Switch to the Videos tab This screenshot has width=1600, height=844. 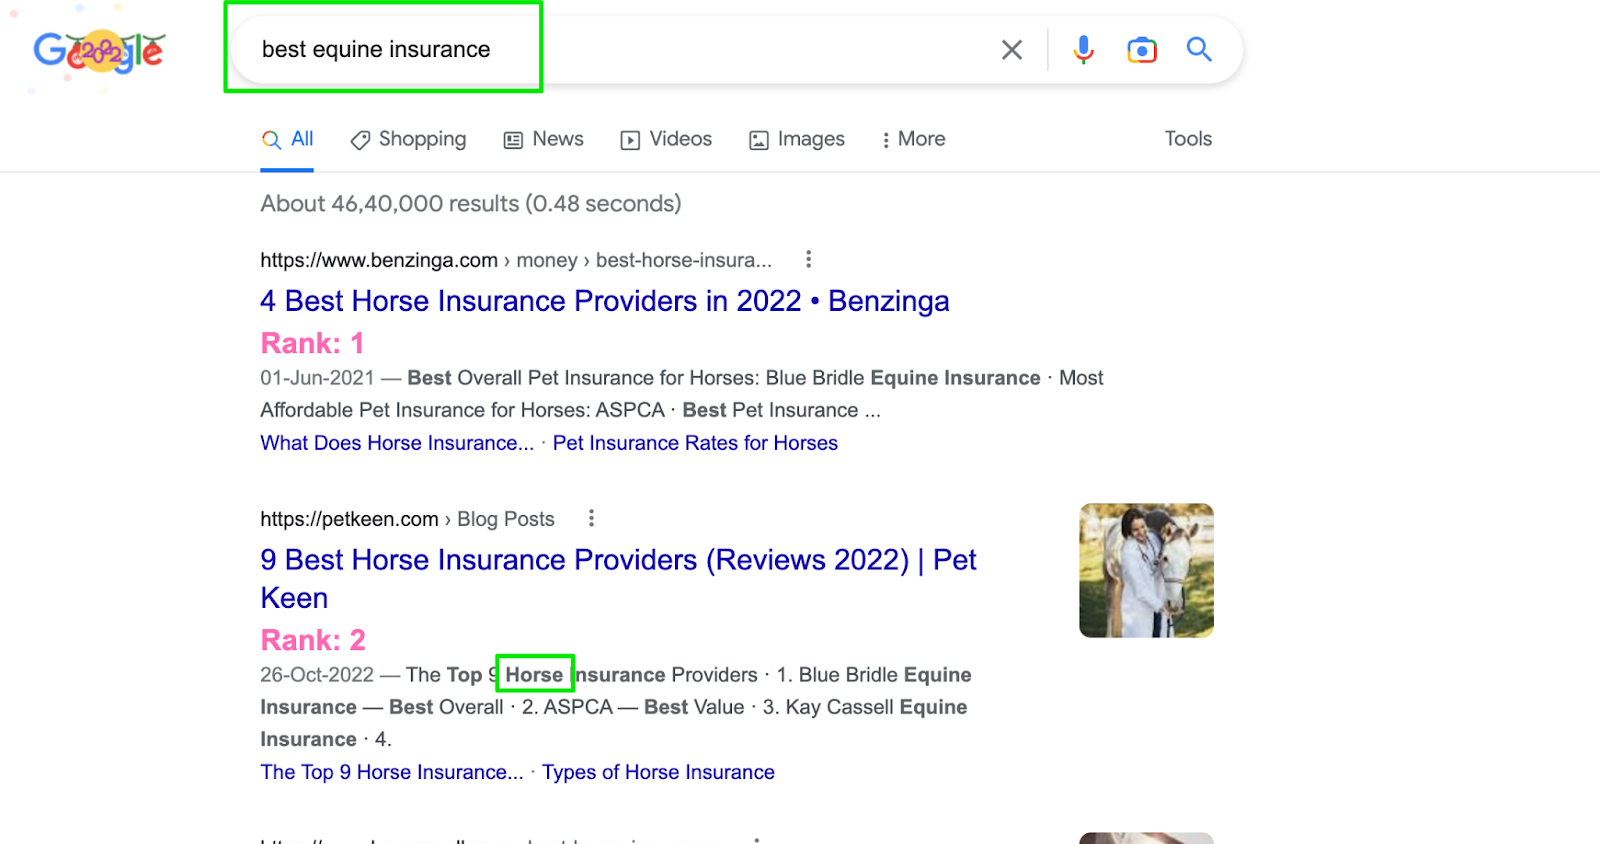click(666, 139)
